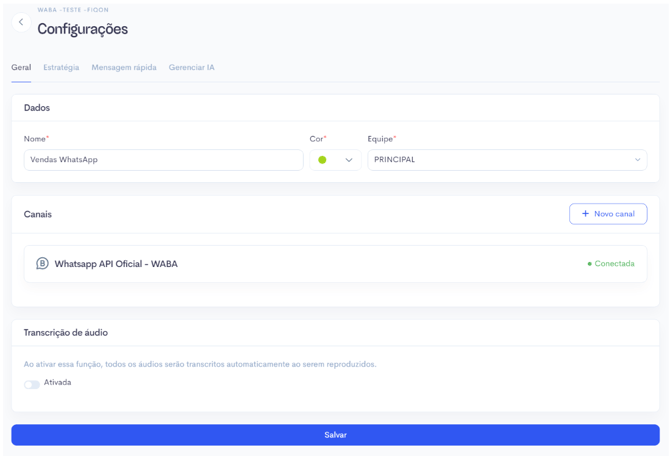This screenshot has width=670, height=456.
Task: Click the Novo canal button
Action: click(x=608, y=214)
